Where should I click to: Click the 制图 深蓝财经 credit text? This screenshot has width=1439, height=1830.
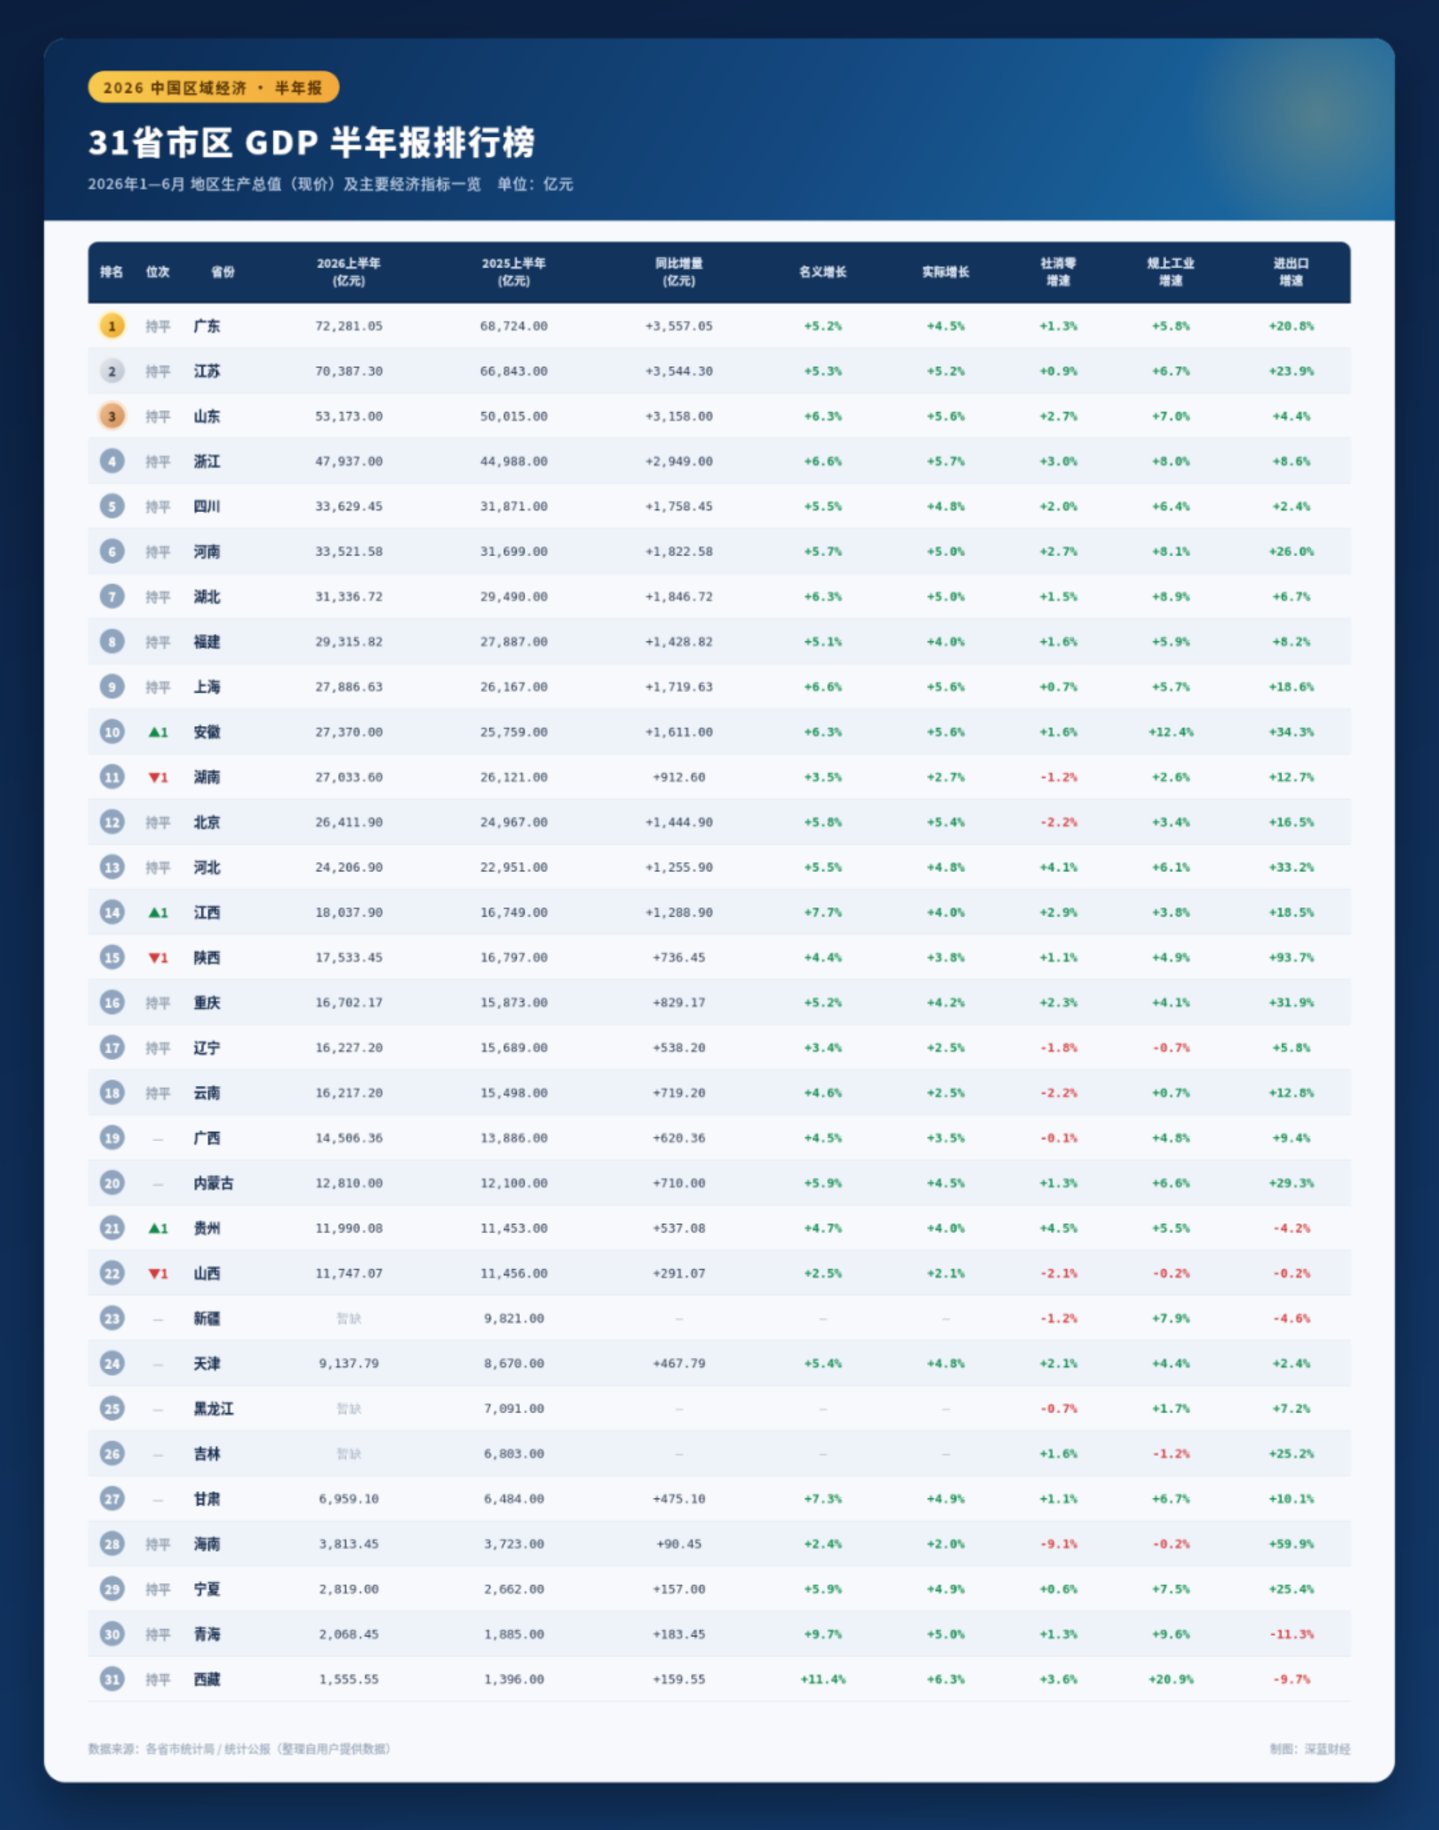coord(1310,1749)
